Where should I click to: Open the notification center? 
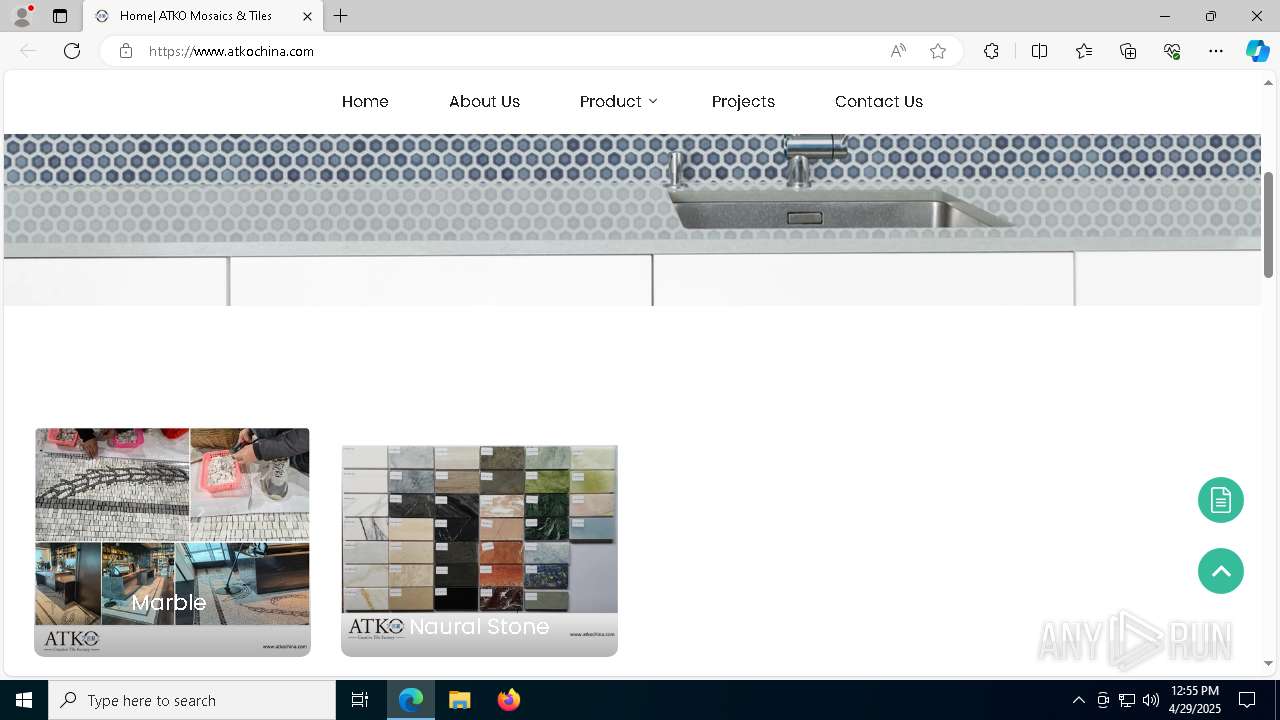tap(1248, 700)
